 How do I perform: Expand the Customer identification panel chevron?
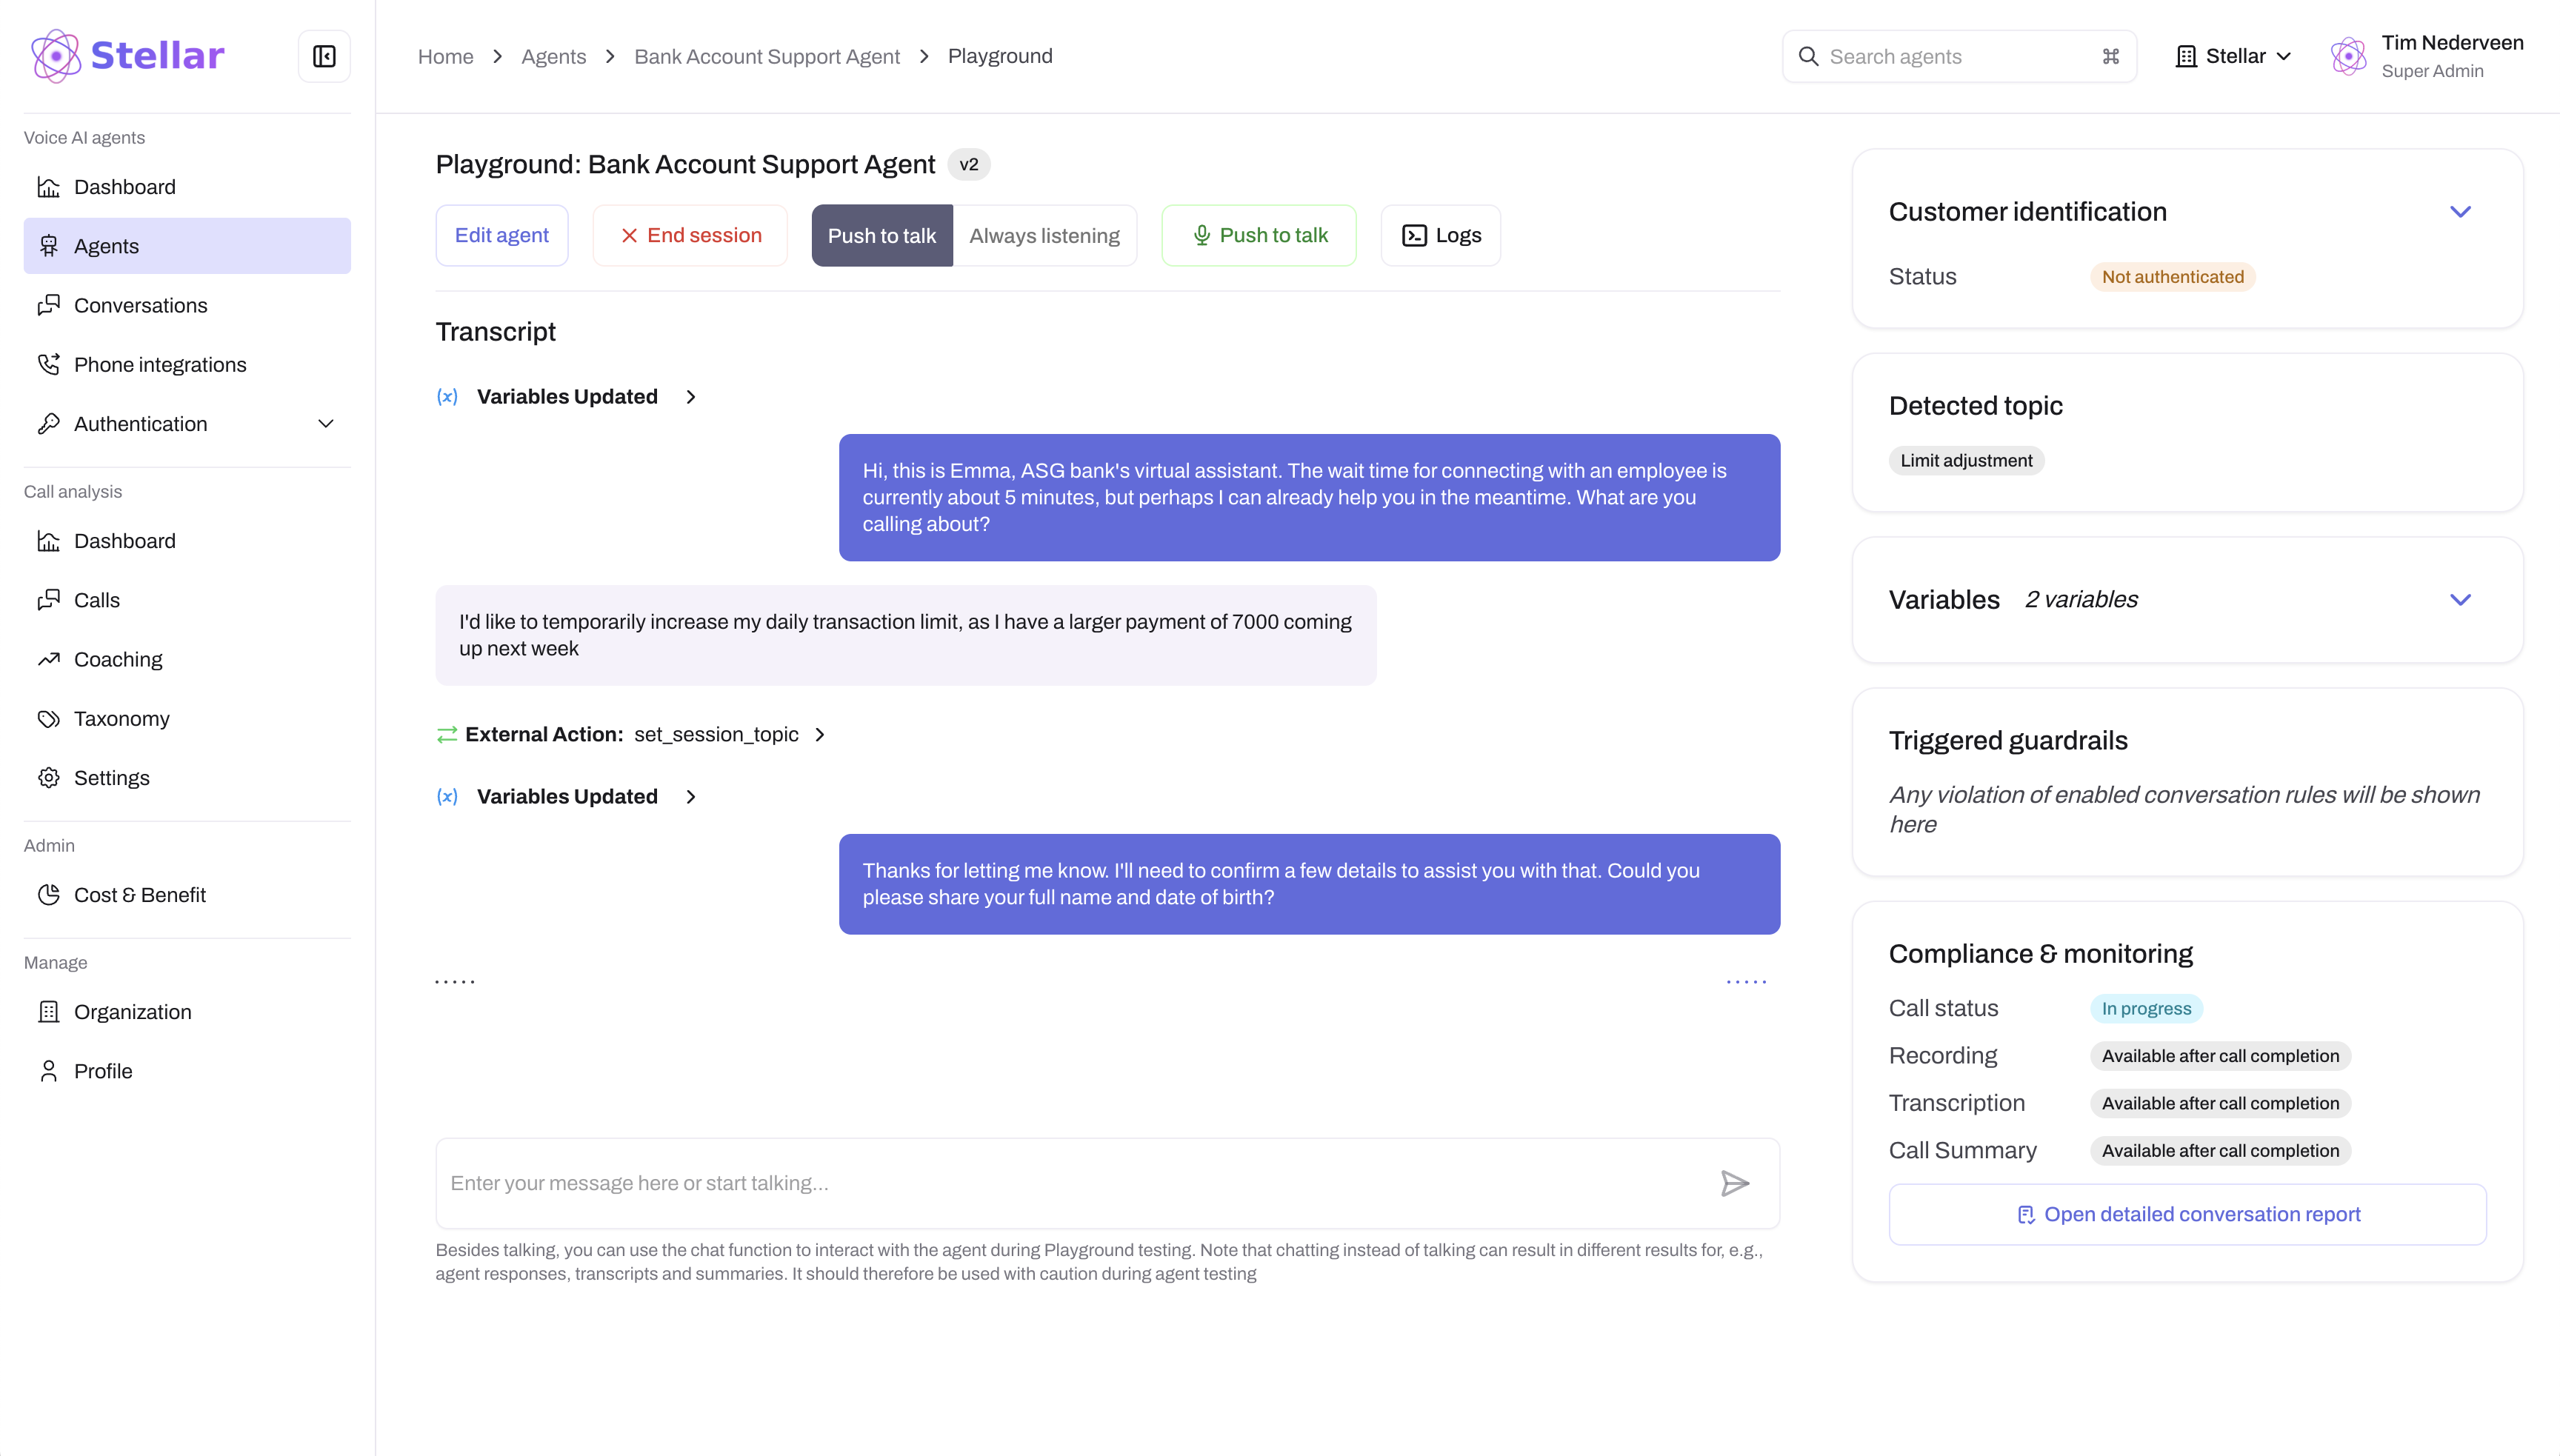pos(2460,212)
